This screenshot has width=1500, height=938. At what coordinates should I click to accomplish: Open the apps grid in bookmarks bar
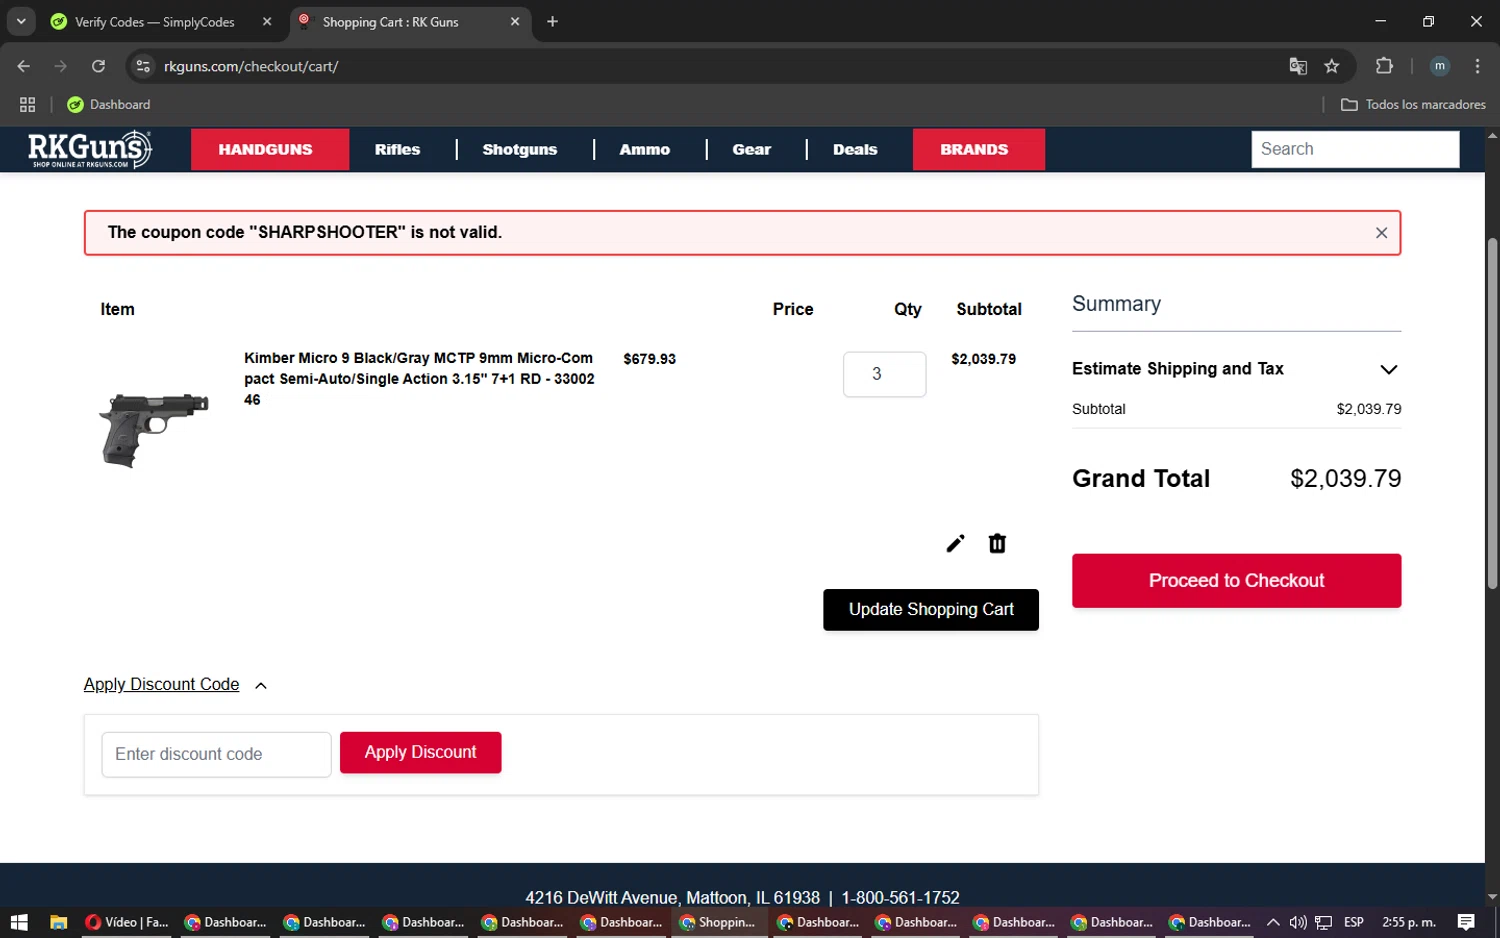(27, 104)
